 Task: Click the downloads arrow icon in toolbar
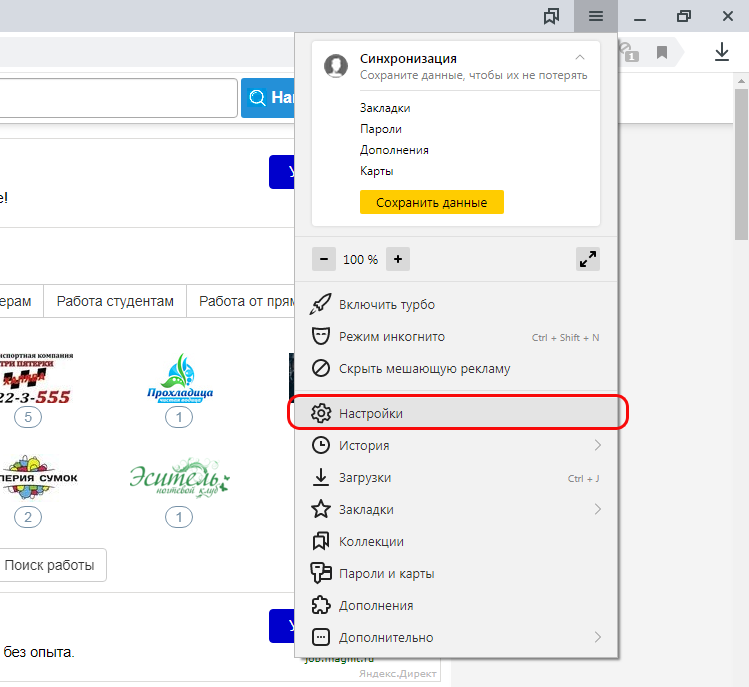tap(723, 52)
